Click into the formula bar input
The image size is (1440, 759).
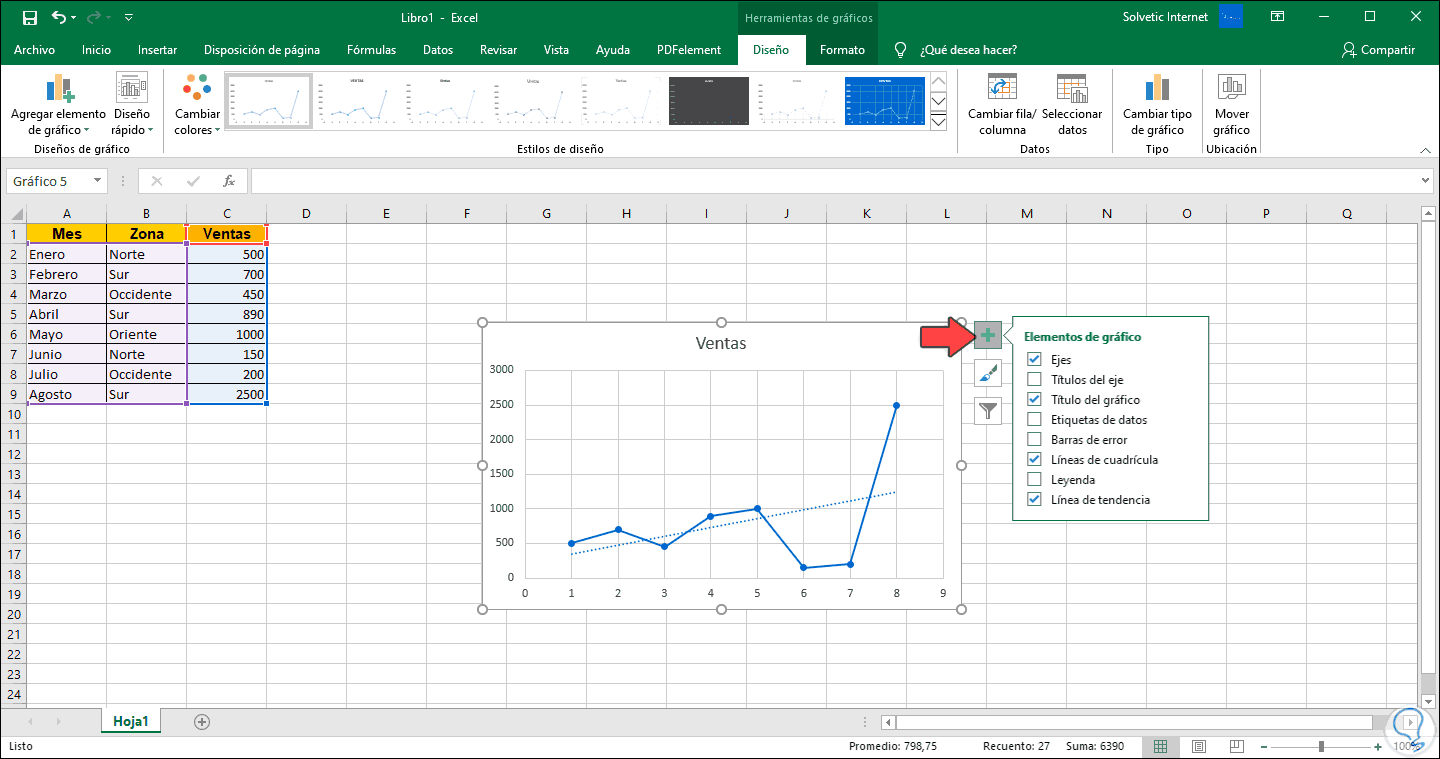[x=835, y=181]
